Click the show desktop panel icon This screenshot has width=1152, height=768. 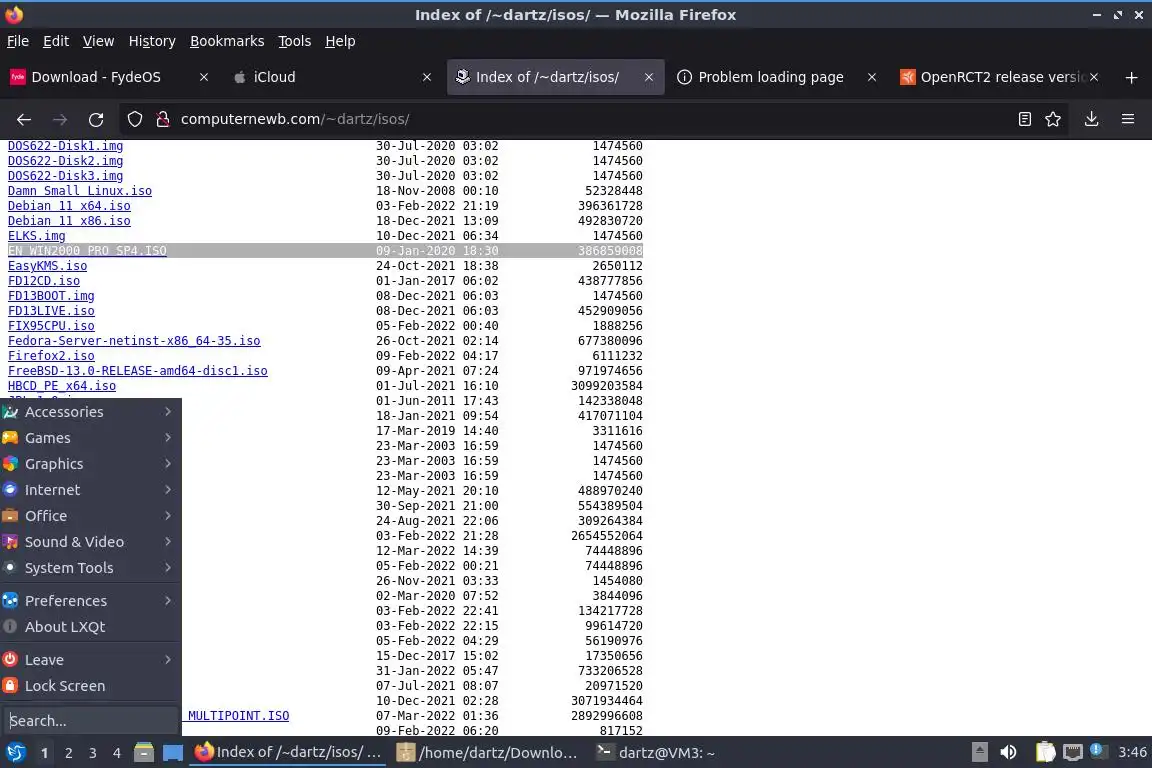pos(173,753)
